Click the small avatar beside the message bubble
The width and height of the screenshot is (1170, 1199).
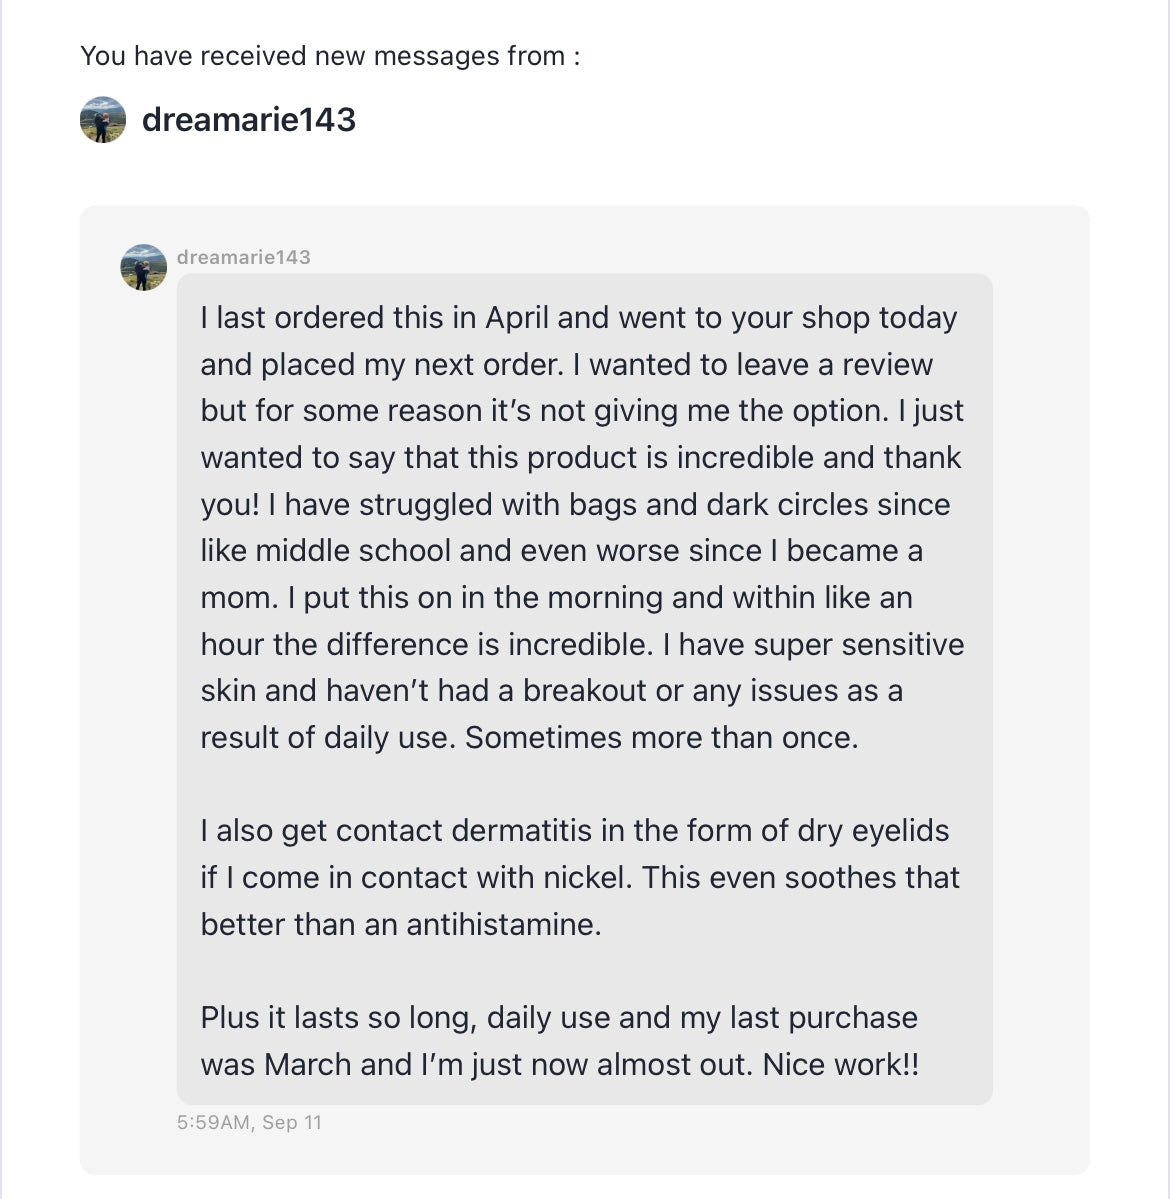tap(143, 267)
